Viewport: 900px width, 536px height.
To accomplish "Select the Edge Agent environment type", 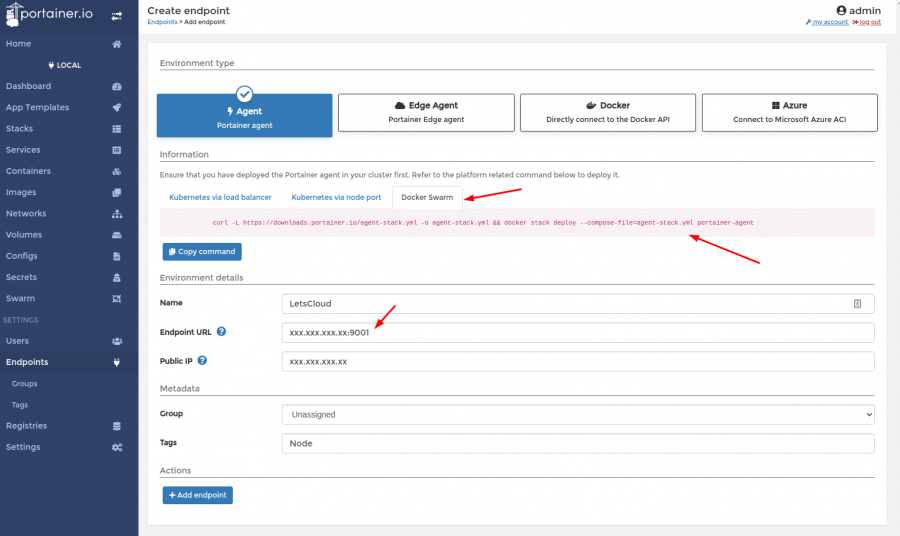I will 426,112.
